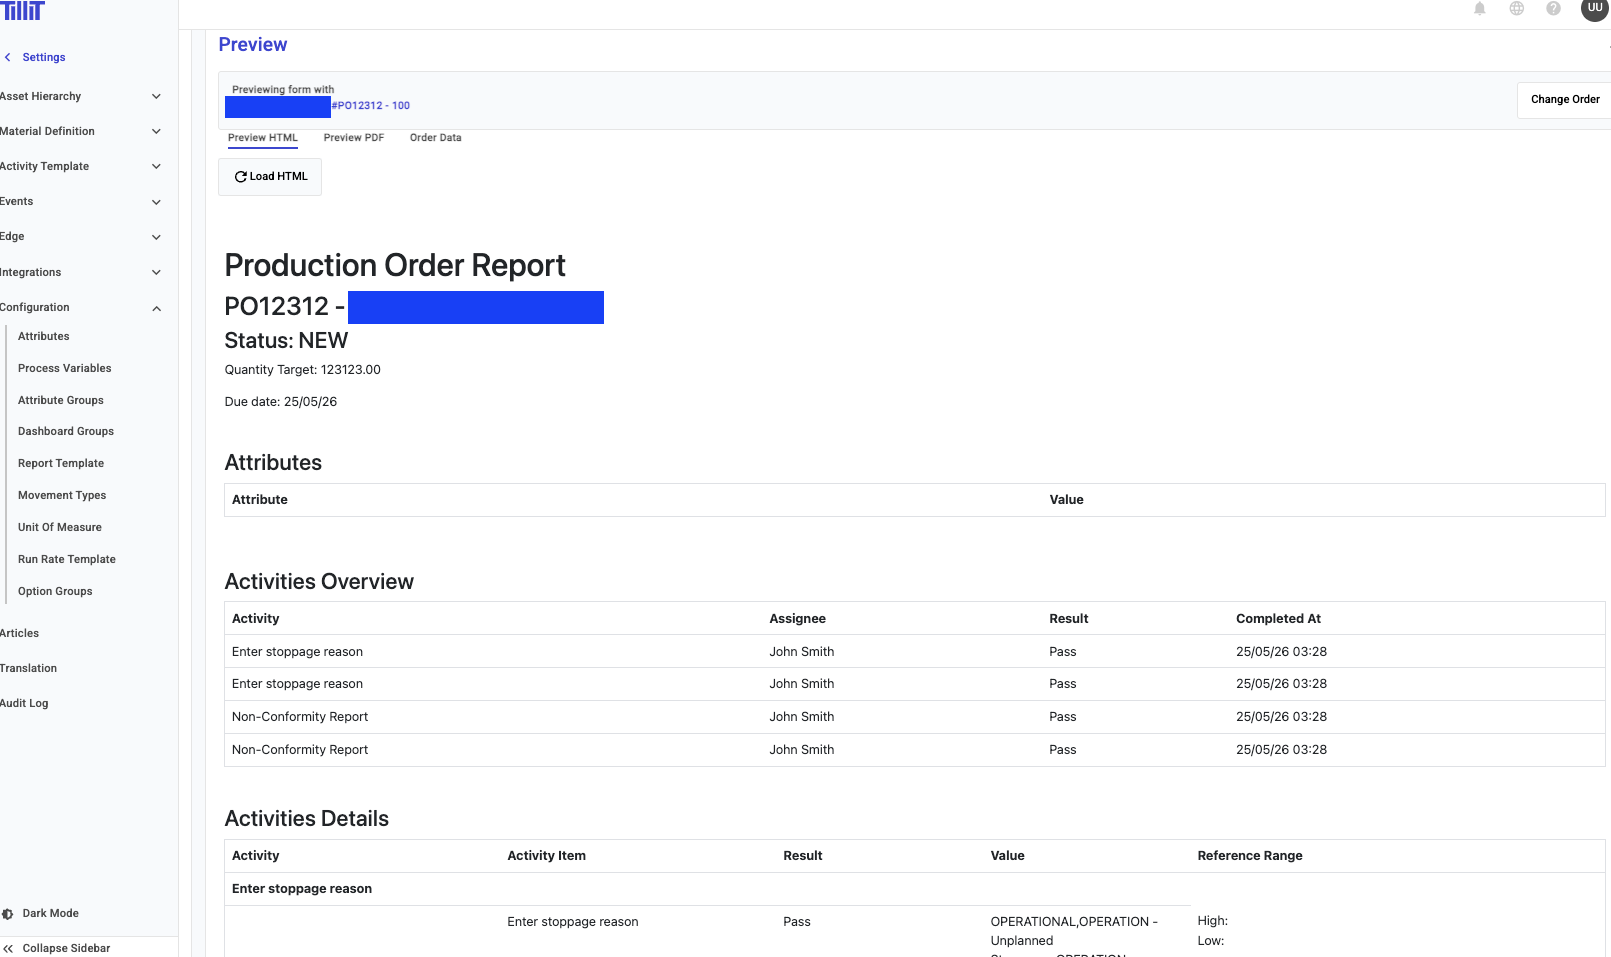Click the Preview heading
This screenshot has width=1611, height=957.
coord(253,45)
